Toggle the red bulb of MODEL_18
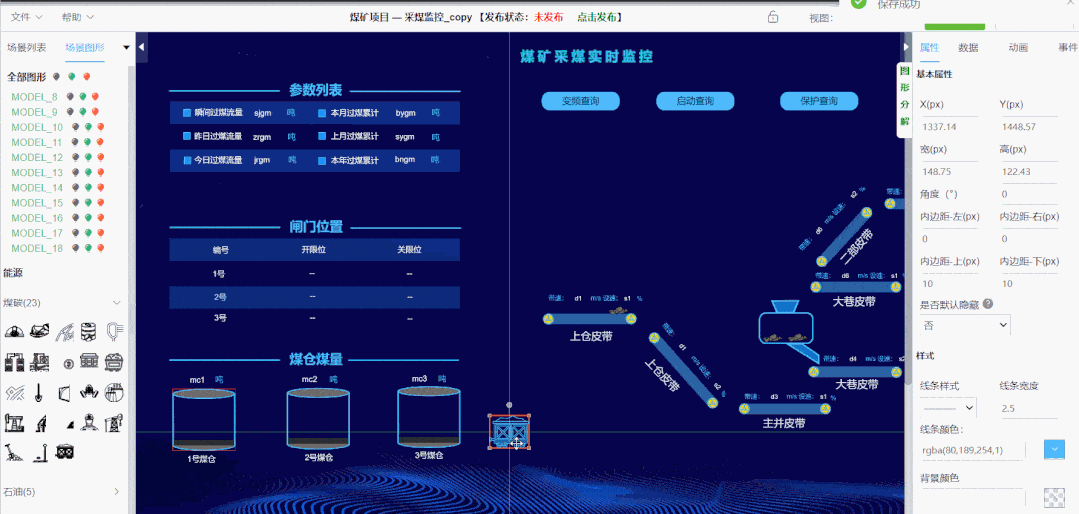 click(x=100, y=248)
